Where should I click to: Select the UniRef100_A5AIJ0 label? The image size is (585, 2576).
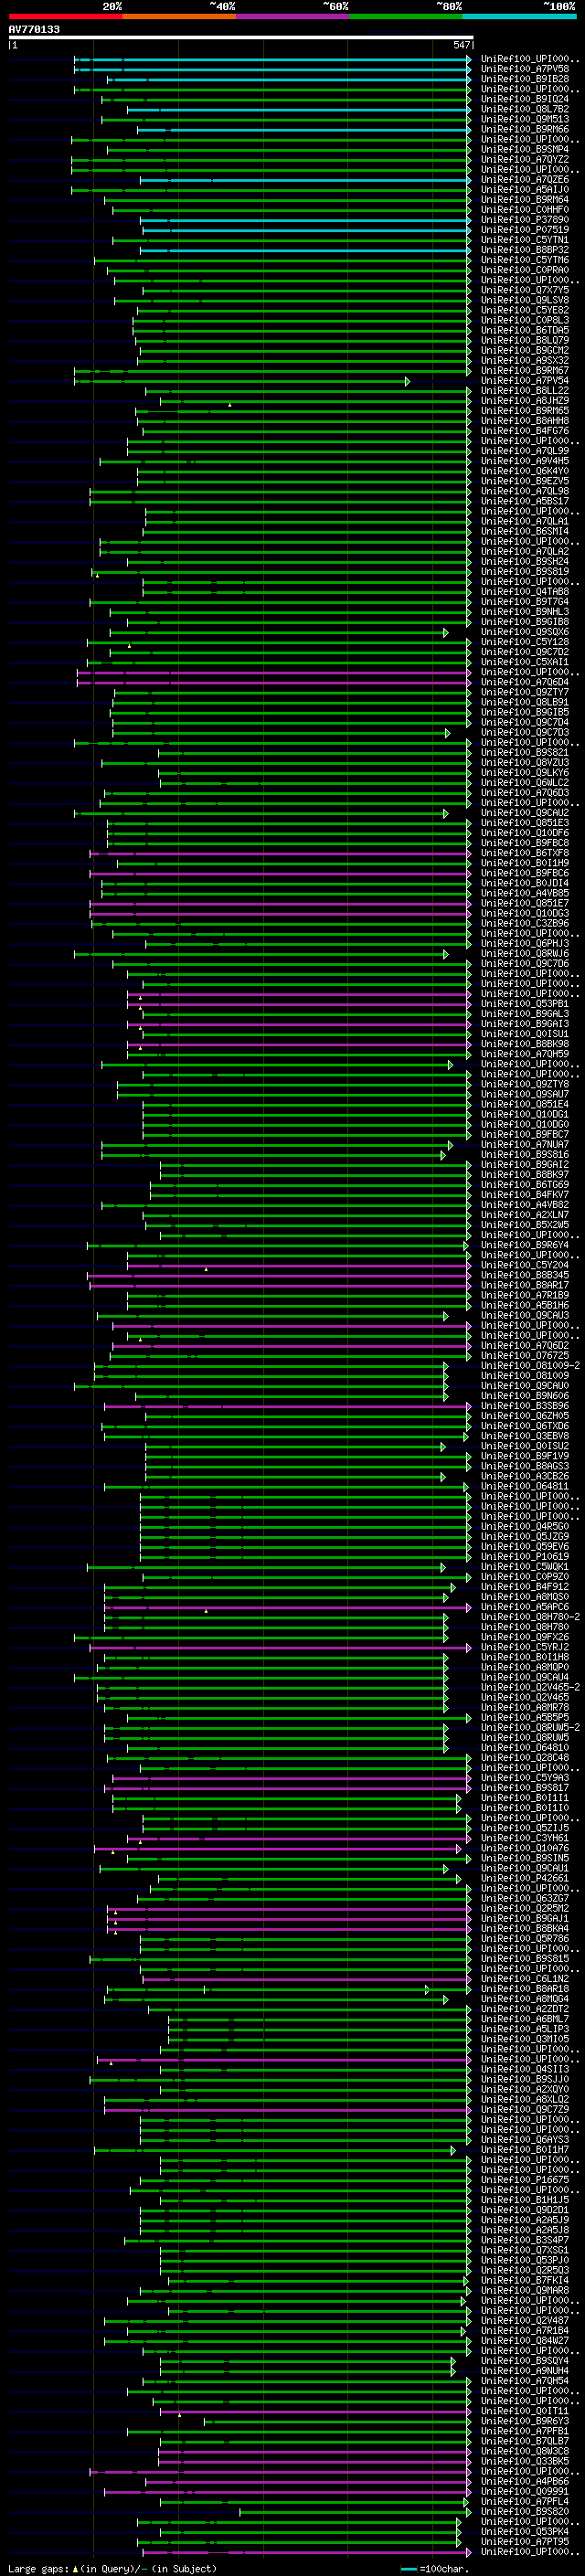click(x=525, y=190)
